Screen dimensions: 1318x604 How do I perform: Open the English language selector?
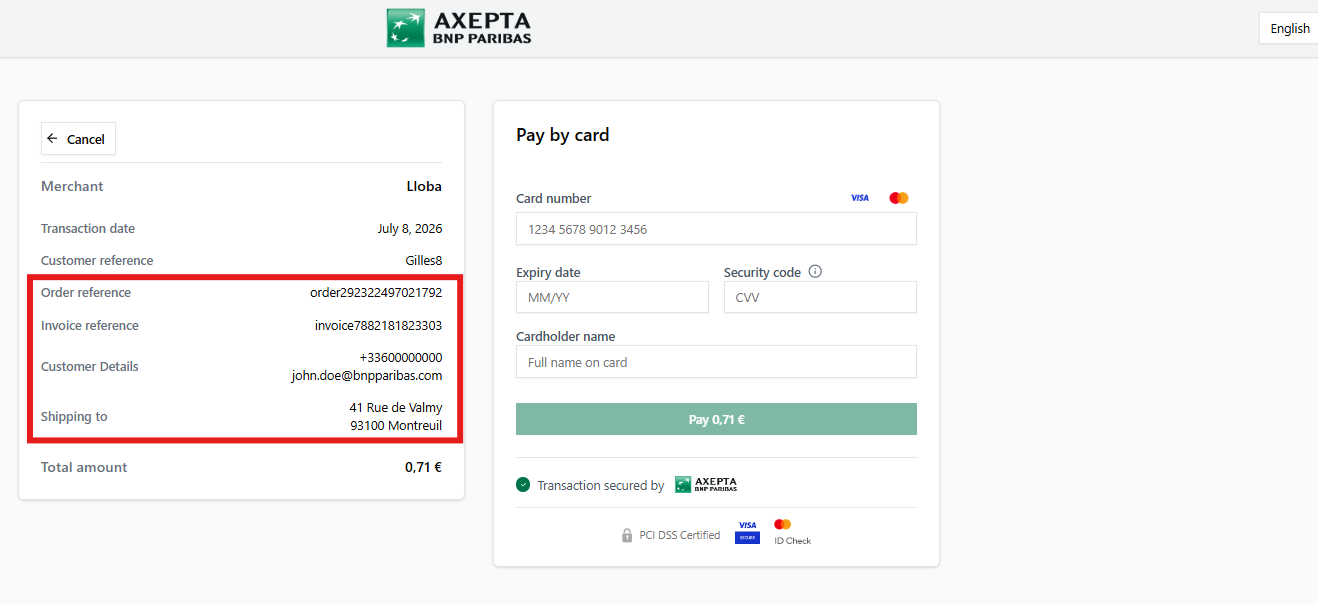point(1289,28)
